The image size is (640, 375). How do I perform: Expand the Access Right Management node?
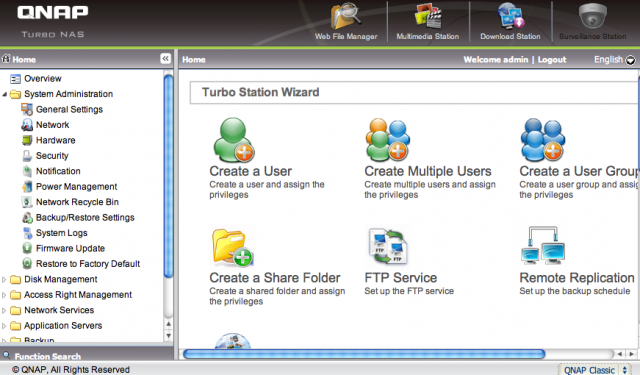pyautogui.click(x=4, y=295)
